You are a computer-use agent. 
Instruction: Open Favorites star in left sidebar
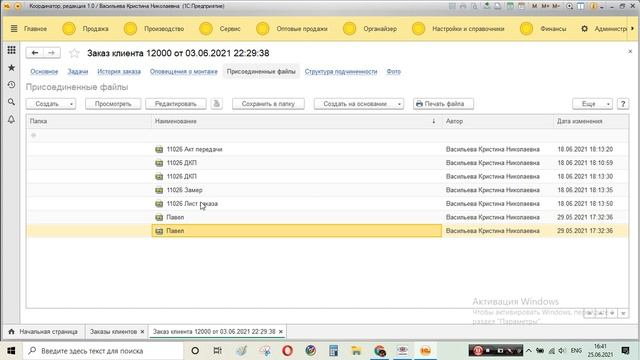11,68
